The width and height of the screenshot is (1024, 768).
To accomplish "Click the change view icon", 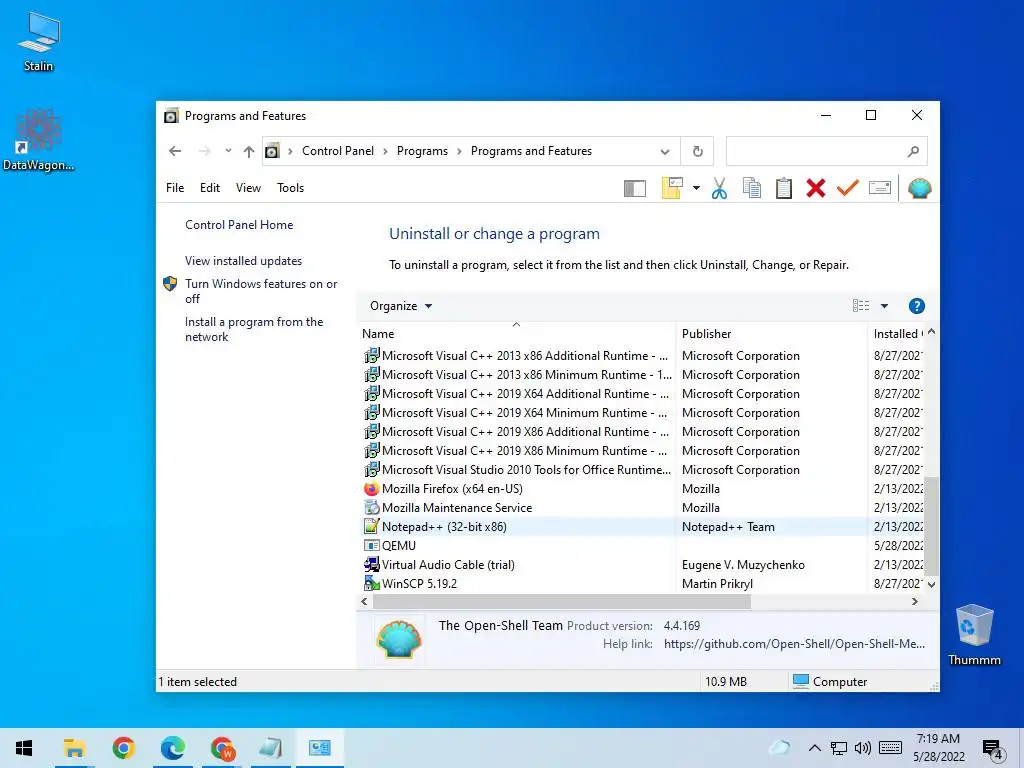I will pos(861,306).
